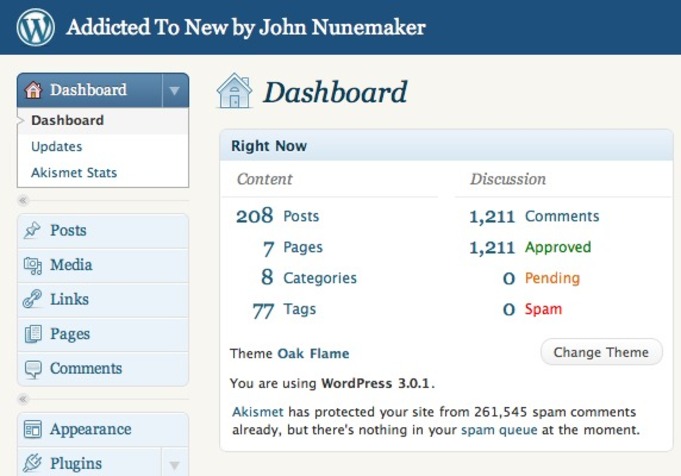Viewport: 681px width, 476px height.
Task: Open the Tags link
Action: [300, 309]
